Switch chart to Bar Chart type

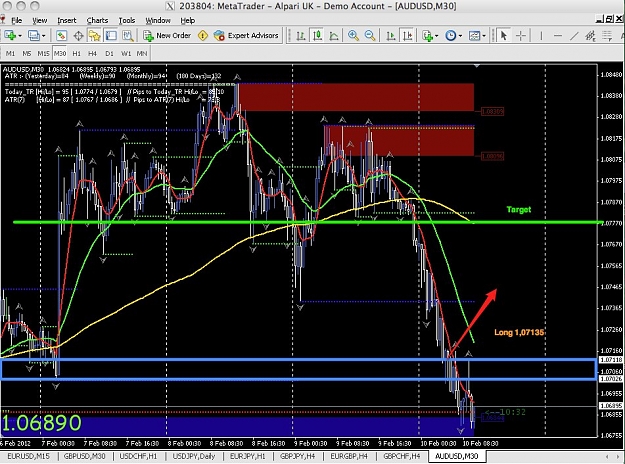coord(301,36)
